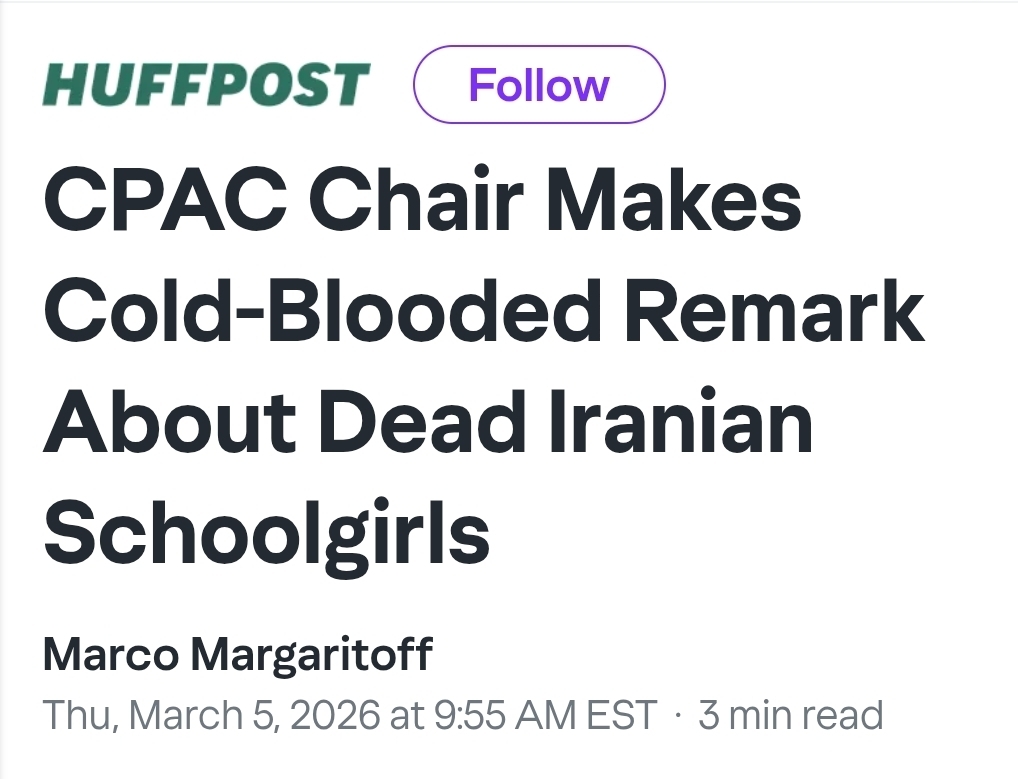Click the Cold-Blooded Remark headline line
This screenshot has height=779, width=1018.
pos(482,310)
